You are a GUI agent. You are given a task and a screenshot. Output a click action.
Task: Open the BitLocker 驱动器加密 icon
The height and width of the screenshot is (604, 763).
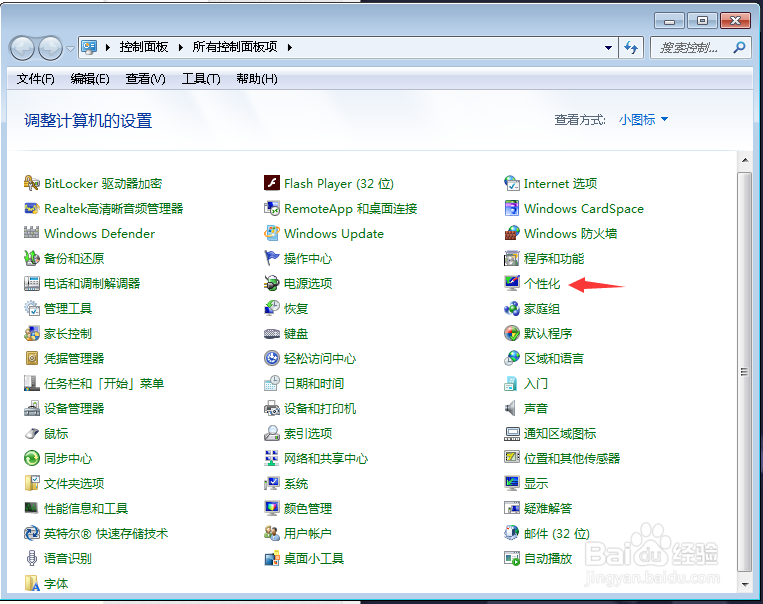(x=32, y=183)
